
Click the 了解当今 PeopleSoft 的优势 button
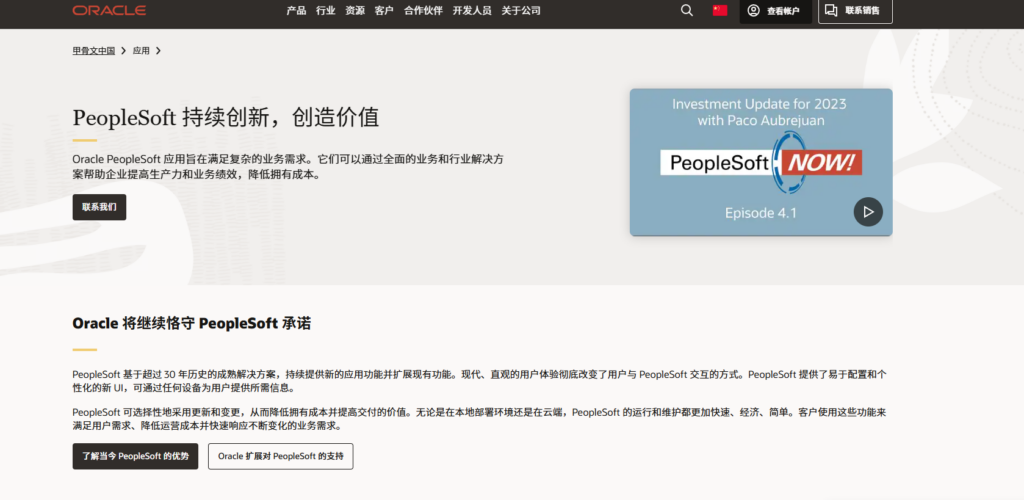[x=135, y=456]
